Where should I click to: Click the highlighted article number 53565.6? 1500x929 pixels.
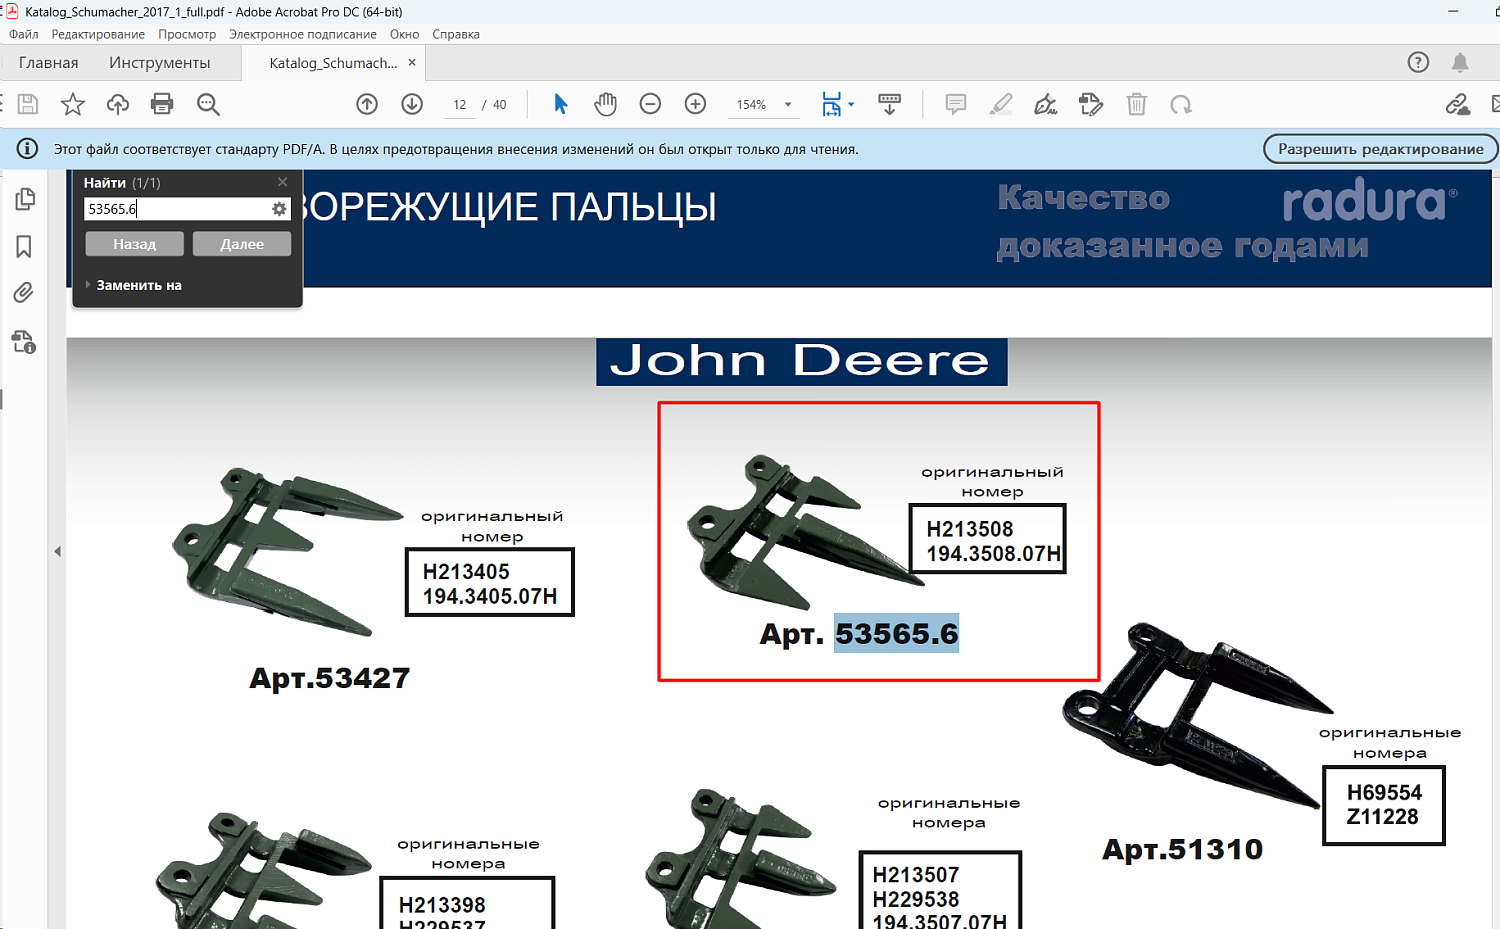click(x=897, y=633)
